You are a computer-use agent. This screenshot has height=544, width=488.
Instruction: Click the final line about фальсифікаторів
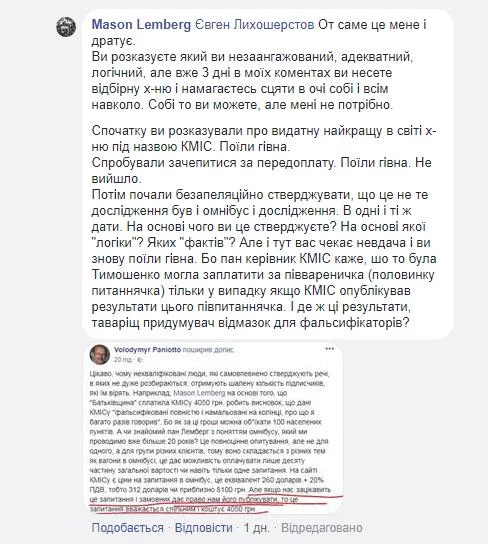(250, 323)
